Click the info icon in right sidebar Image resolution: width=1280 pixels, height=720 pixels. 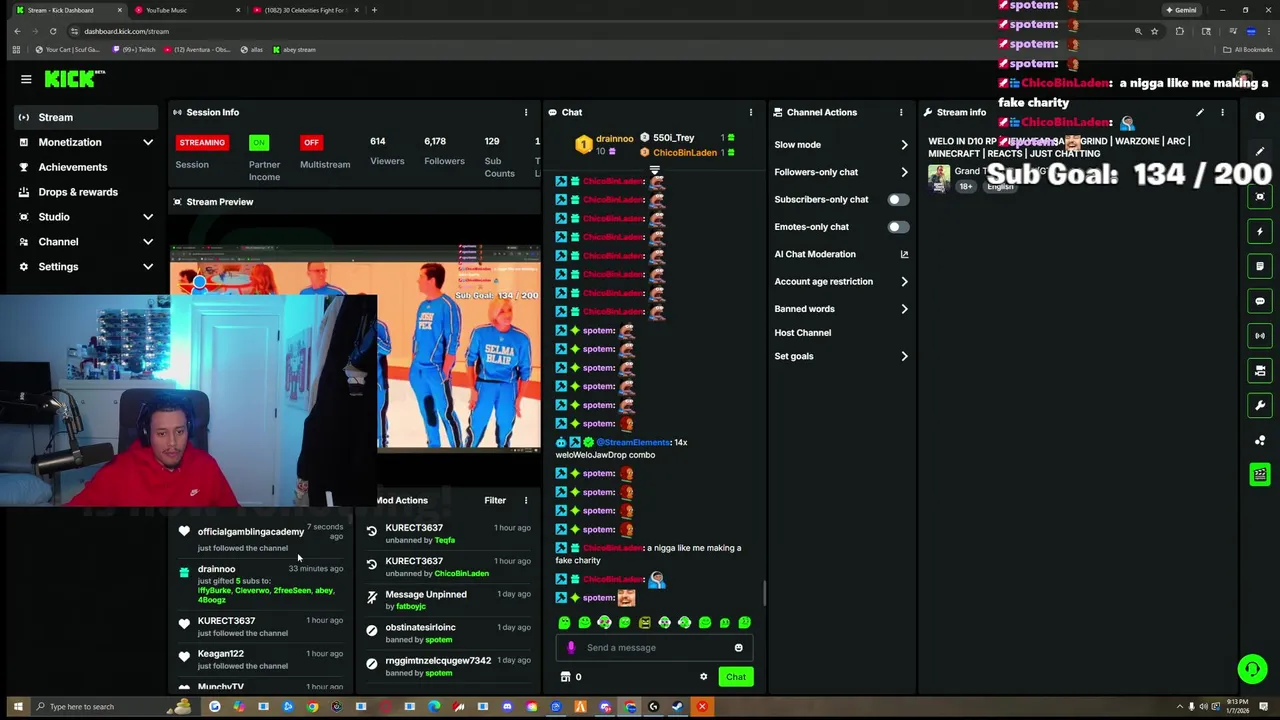(x=1260, y=116)
